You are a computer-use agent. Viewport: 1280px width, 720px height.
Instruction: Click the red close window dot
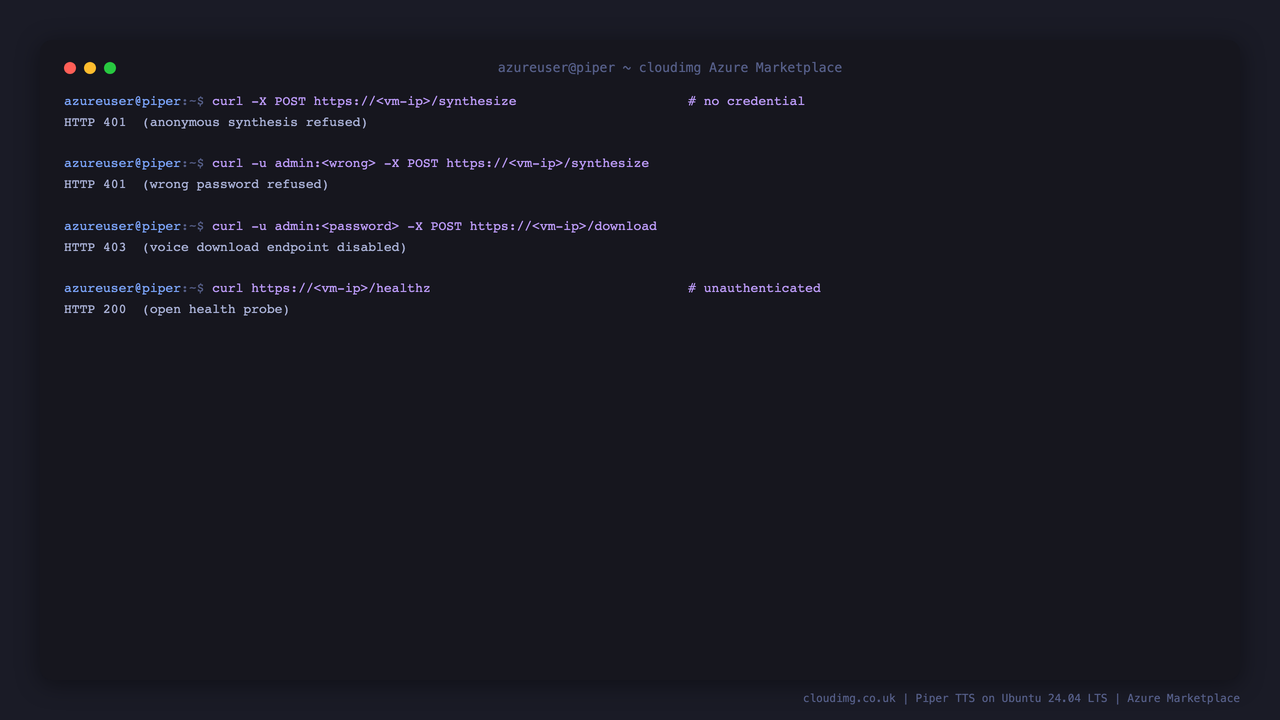pyautogui.click(x=70, y=68)
